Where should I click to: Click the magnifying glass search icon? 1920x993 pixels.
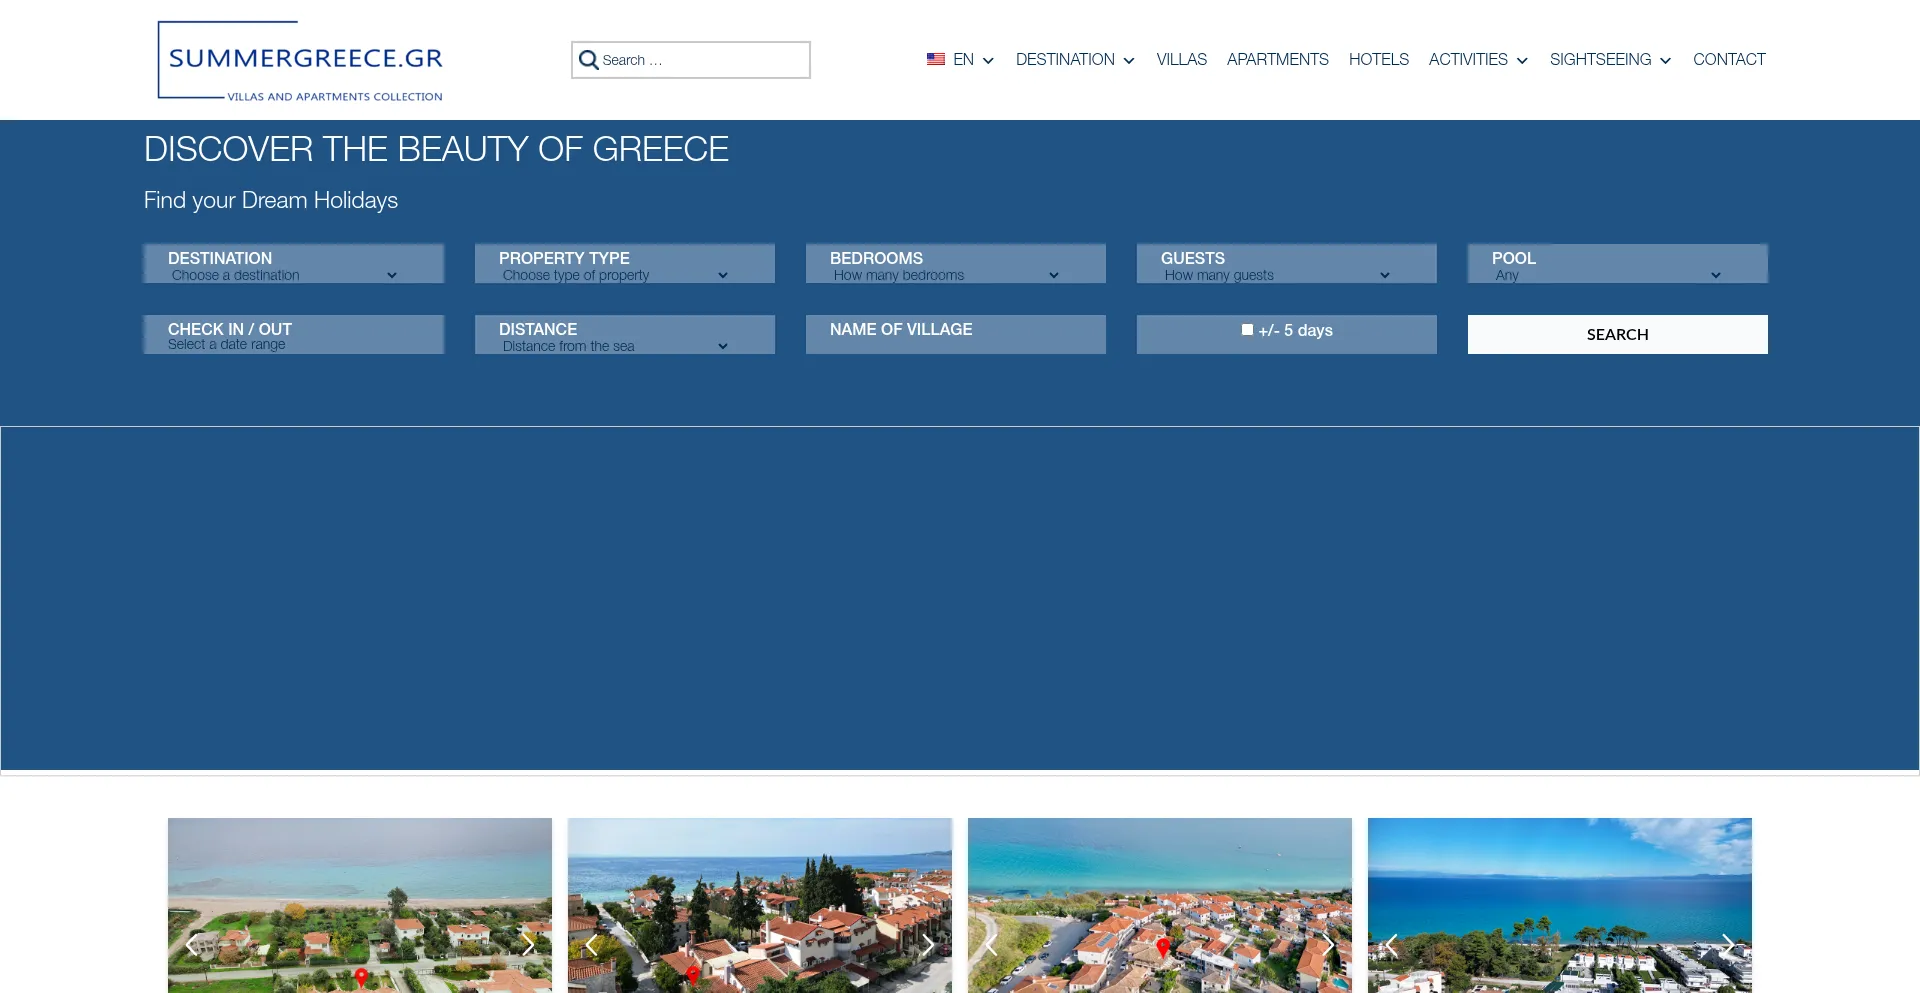click(589, 60)
